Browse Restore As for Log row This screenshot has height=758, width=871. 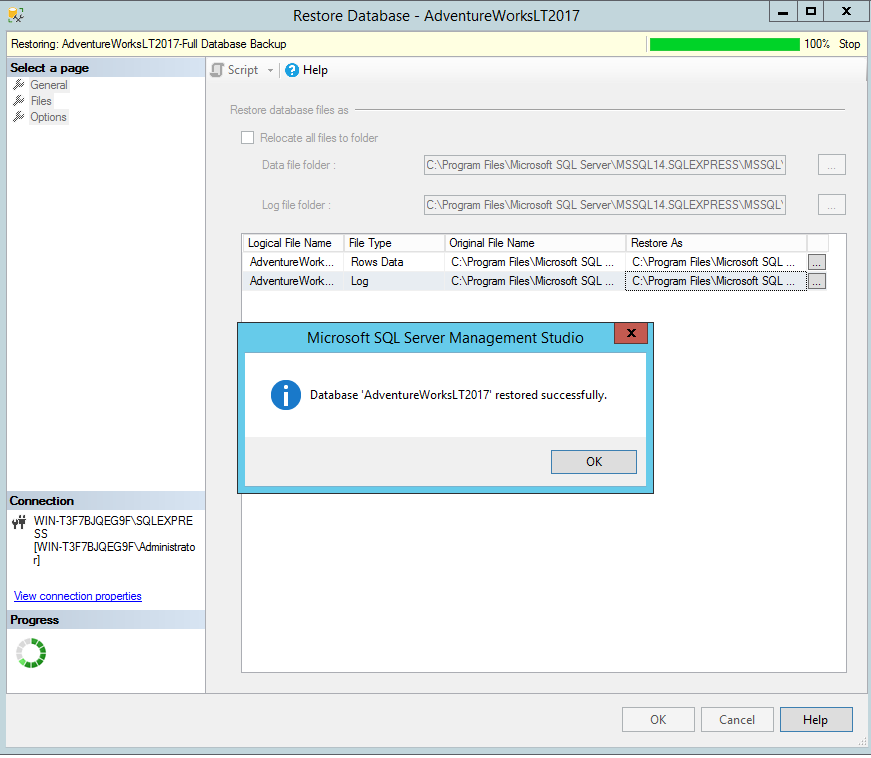point(817,282)
